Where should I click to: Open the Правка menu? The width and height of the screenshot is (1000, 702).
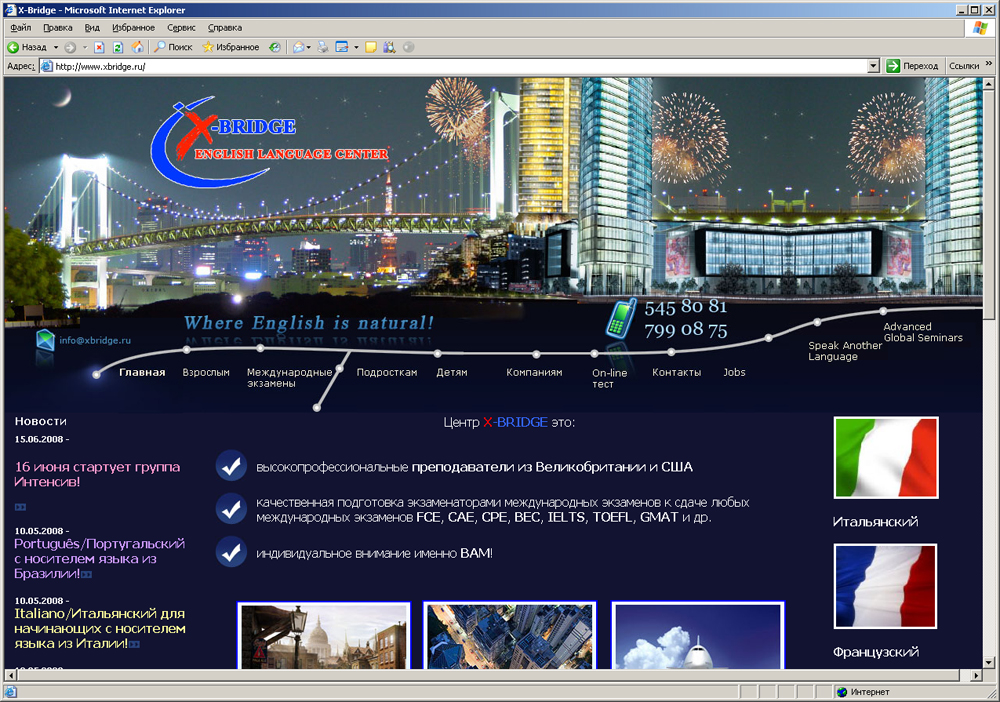click(x=57, y=28)
